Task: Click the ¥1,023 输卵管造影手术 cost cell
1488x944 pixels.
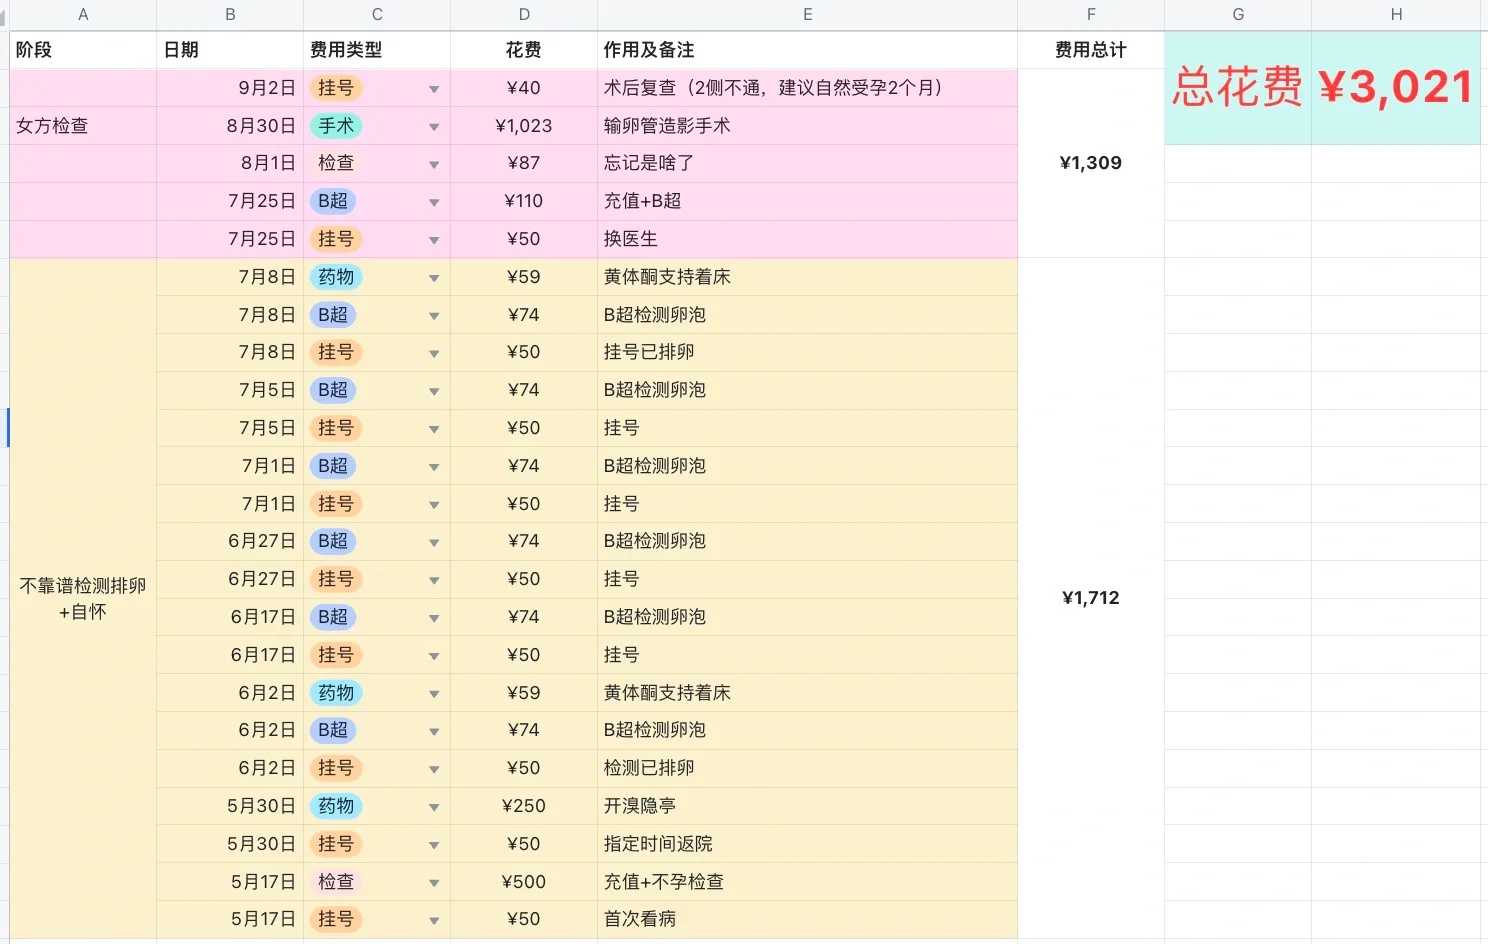Action: coord(523,126)
